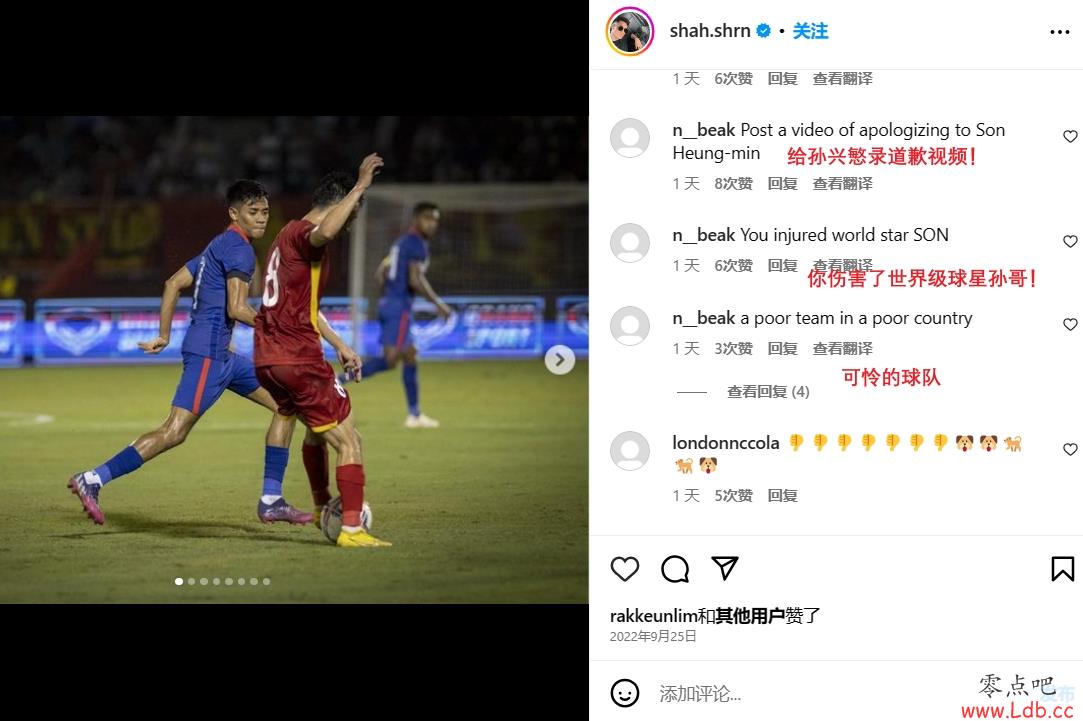
Task: Like the 'poor team in a poor country' comment
Action: click(x=1070, y=324)
